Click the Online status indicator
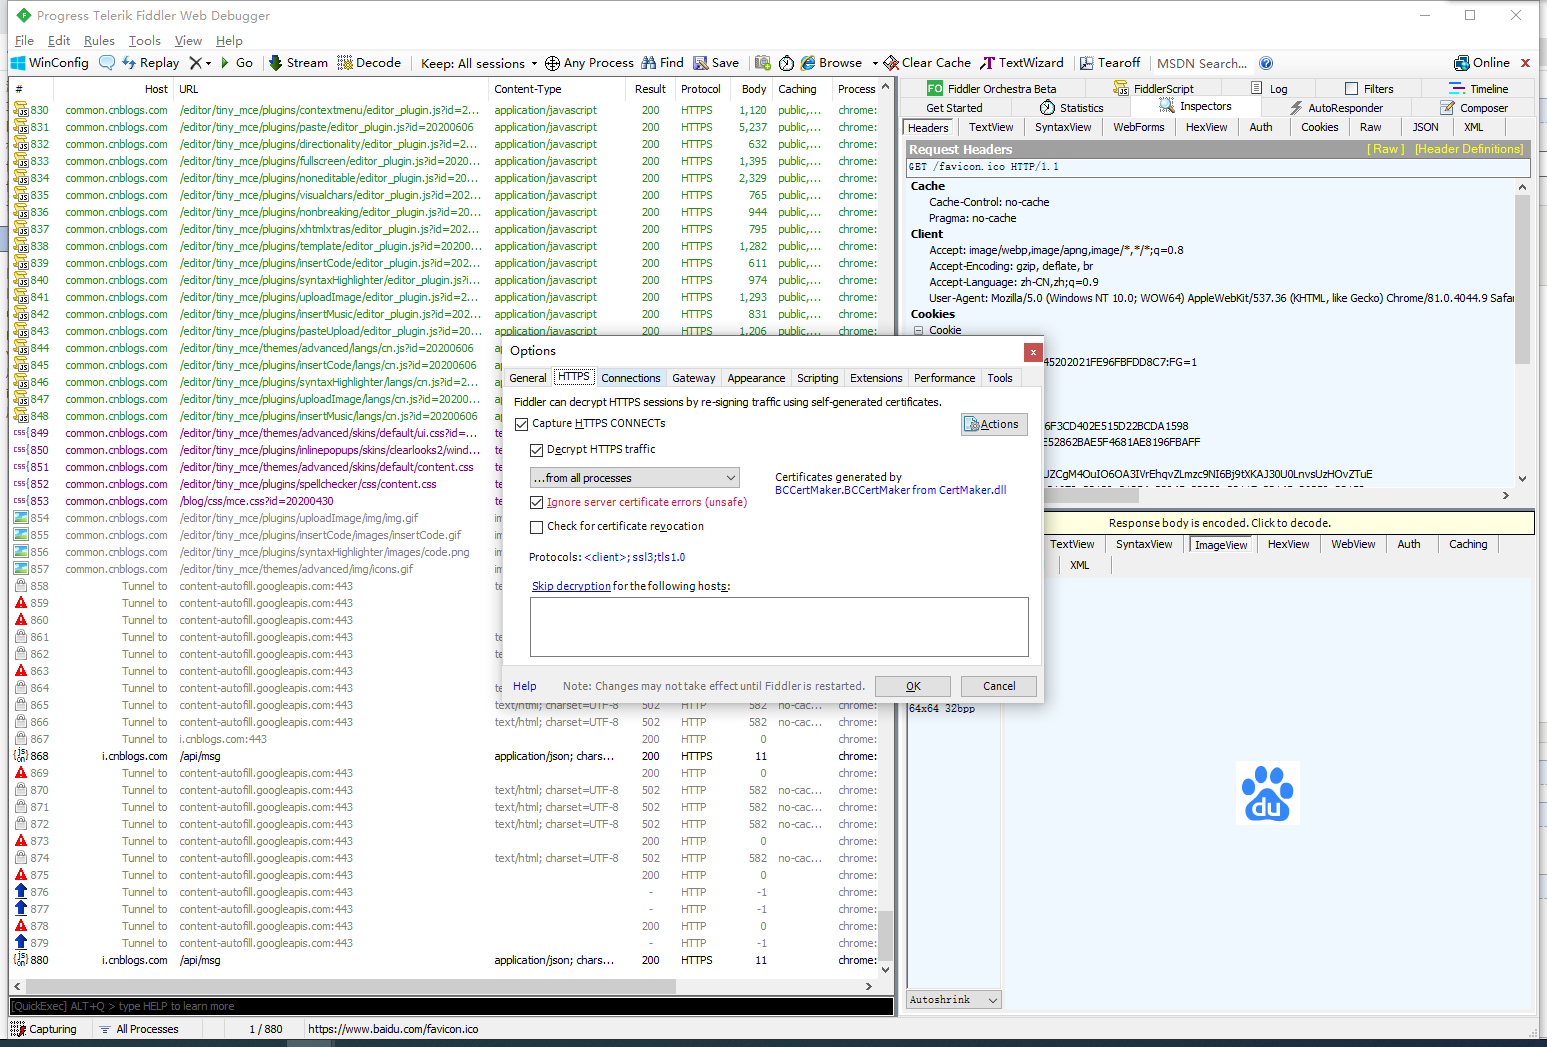 point(1482,63)
